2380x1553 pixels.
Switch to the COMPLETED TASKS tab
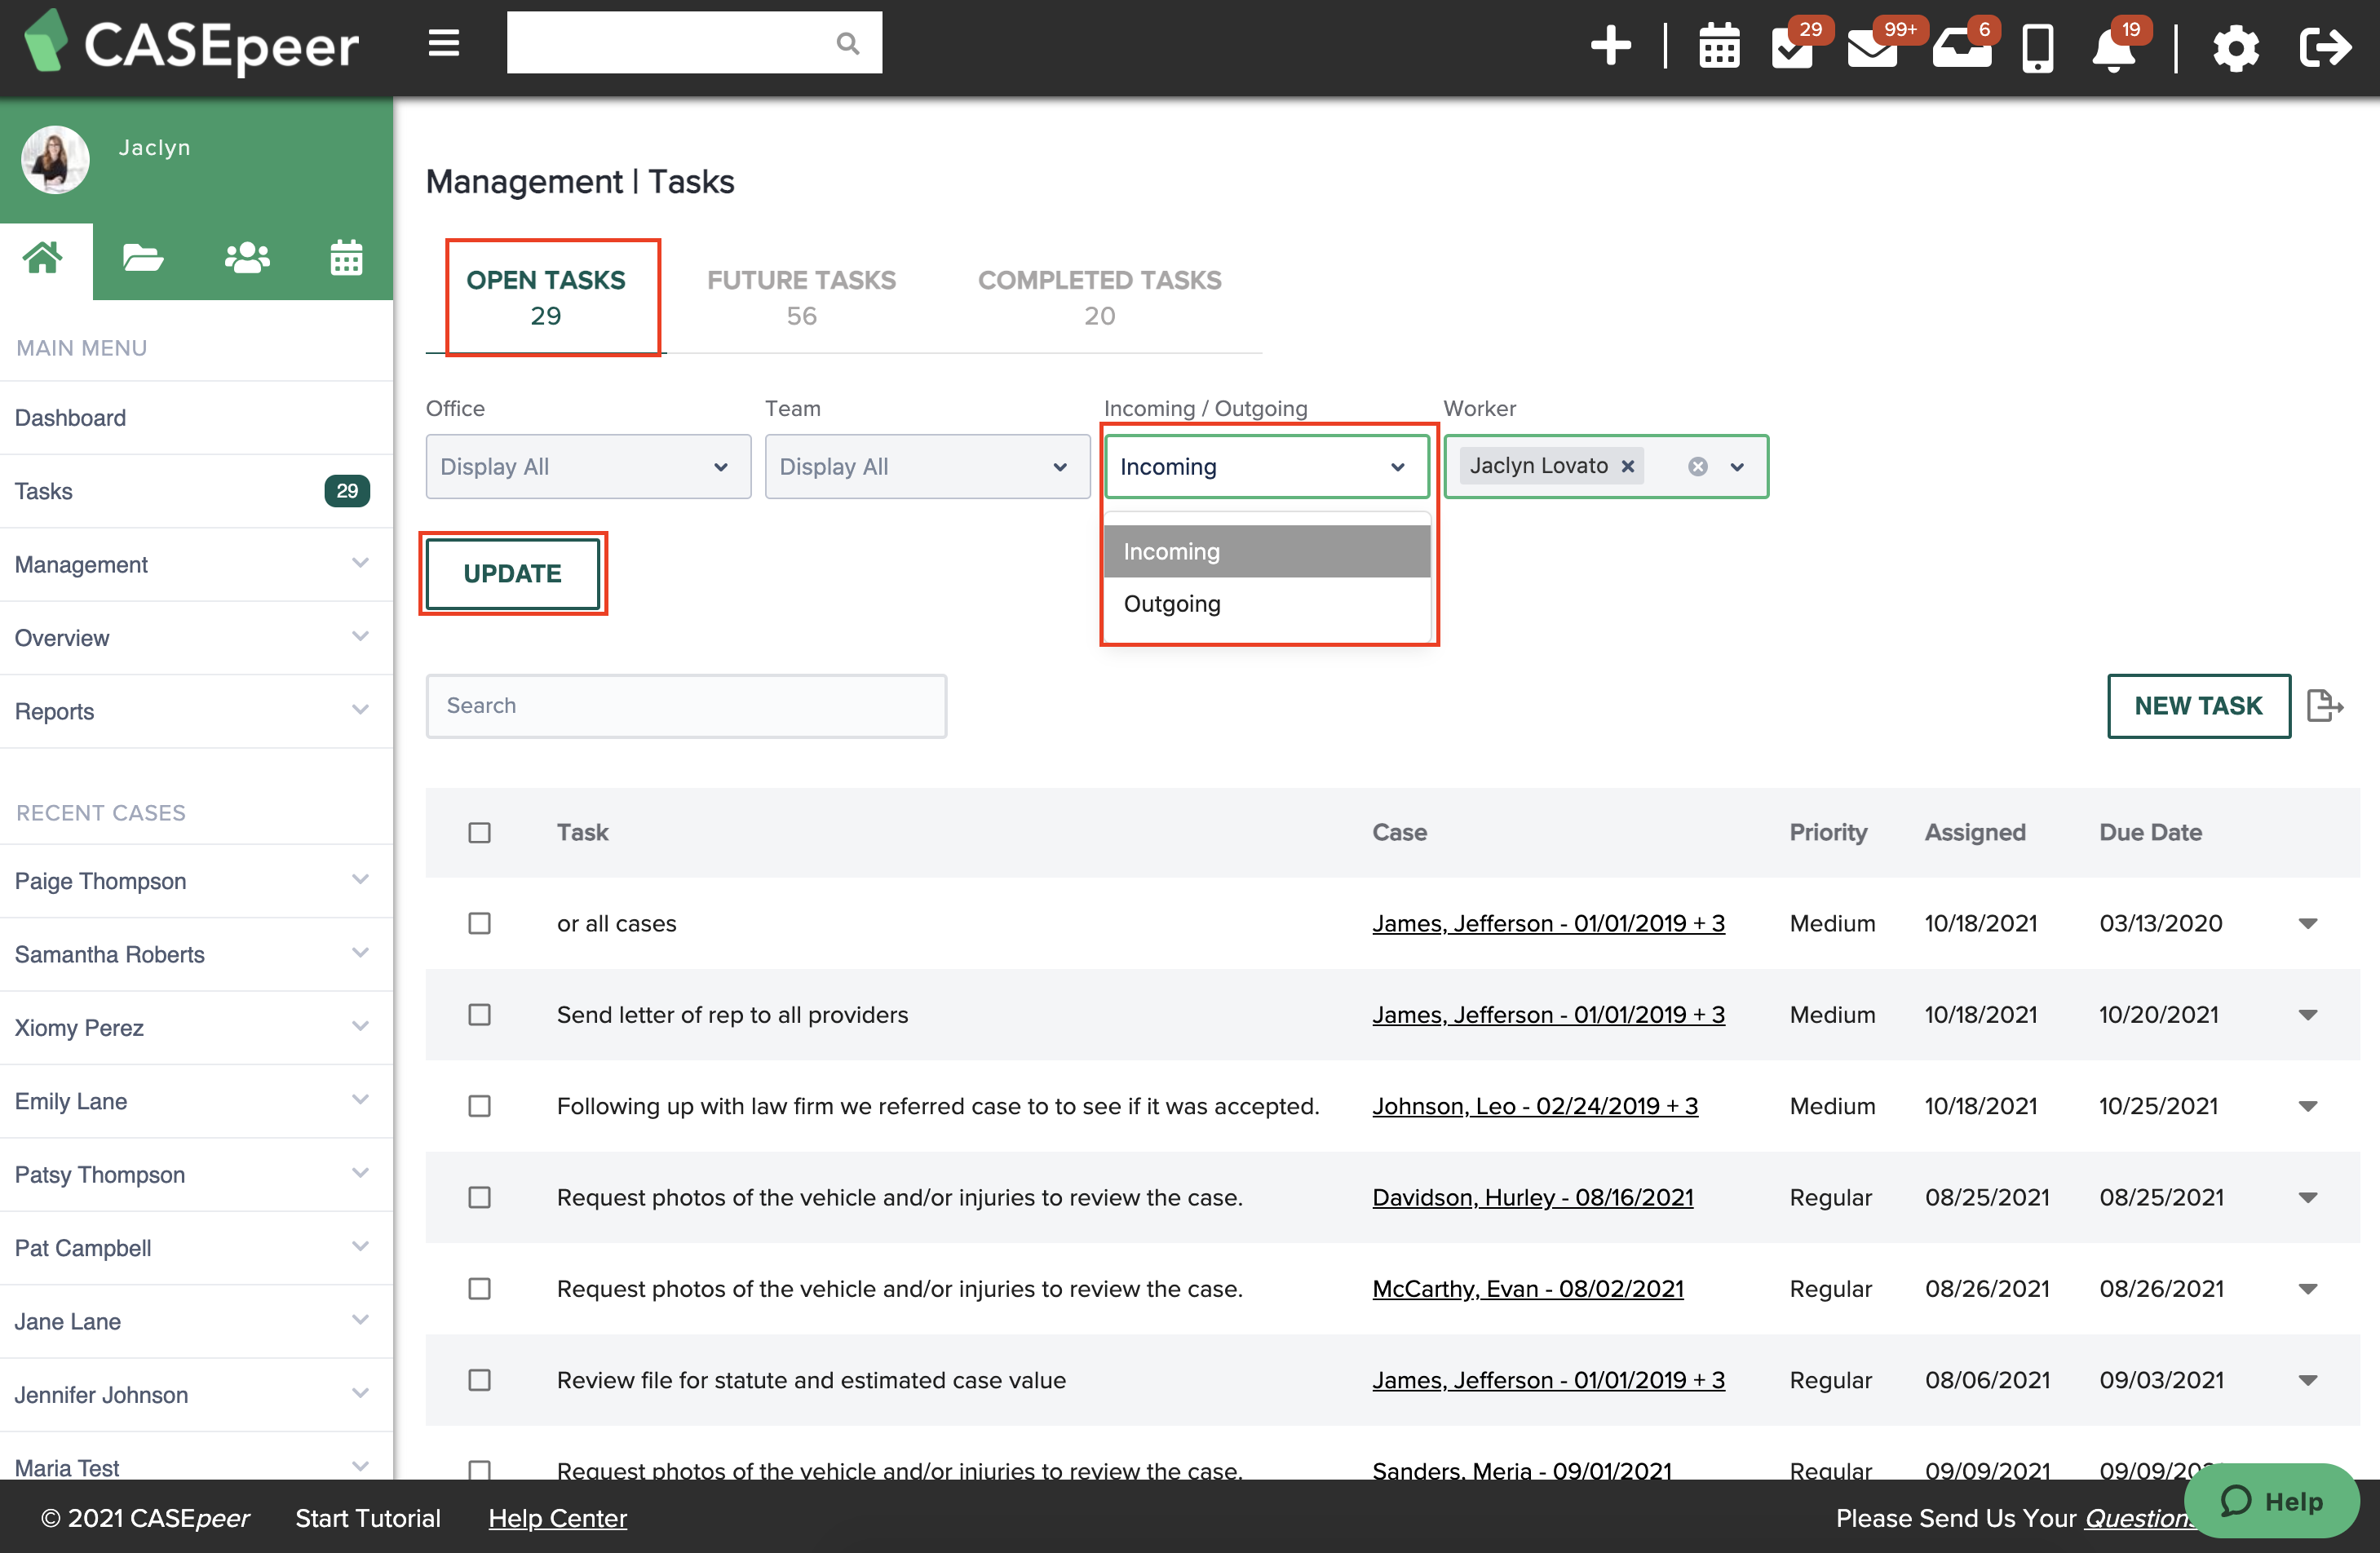(x=1100, y=297)
